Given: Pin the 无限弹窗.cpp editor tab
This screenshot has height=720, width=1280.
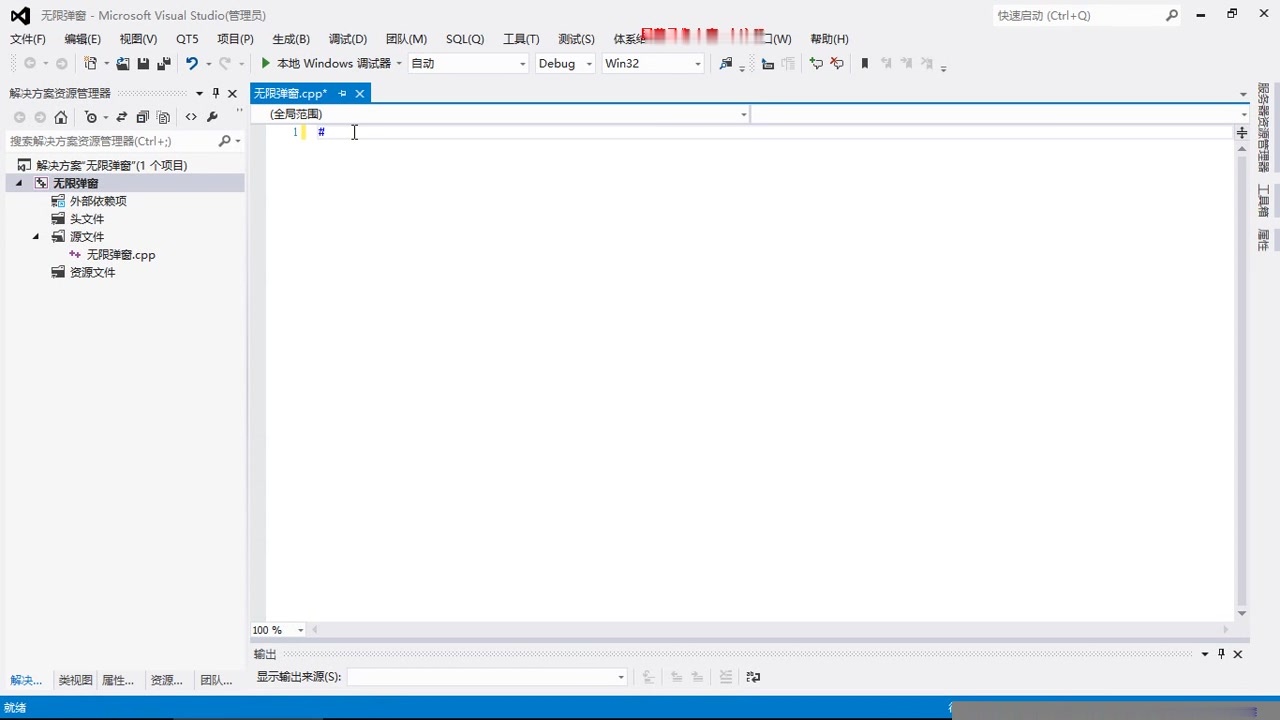Looking at the screenshot, I should pos(342,93).
